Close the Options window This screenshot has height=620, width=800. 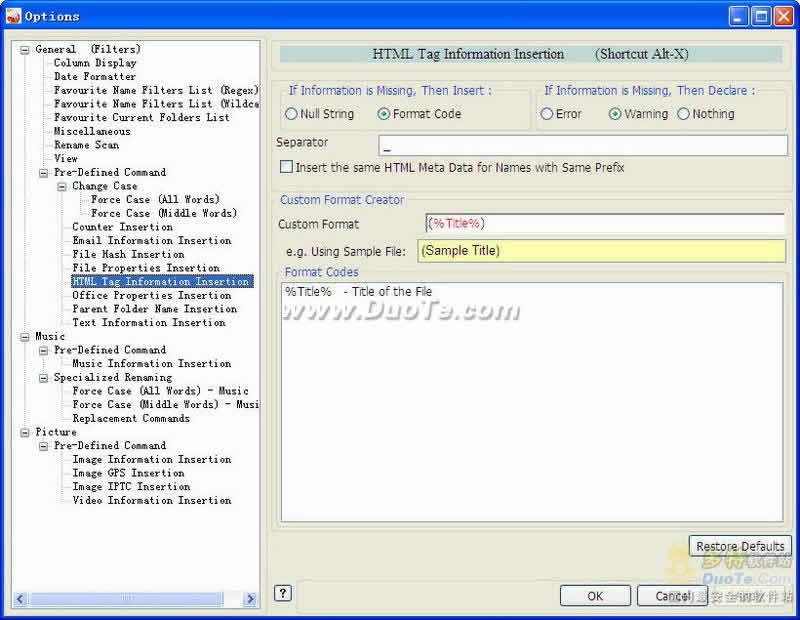(784, 17)
